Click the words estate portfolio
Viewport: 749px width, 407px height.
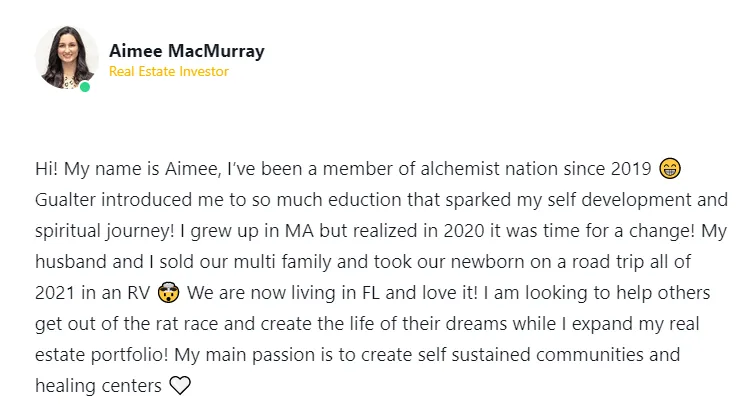tap(99, 355)
